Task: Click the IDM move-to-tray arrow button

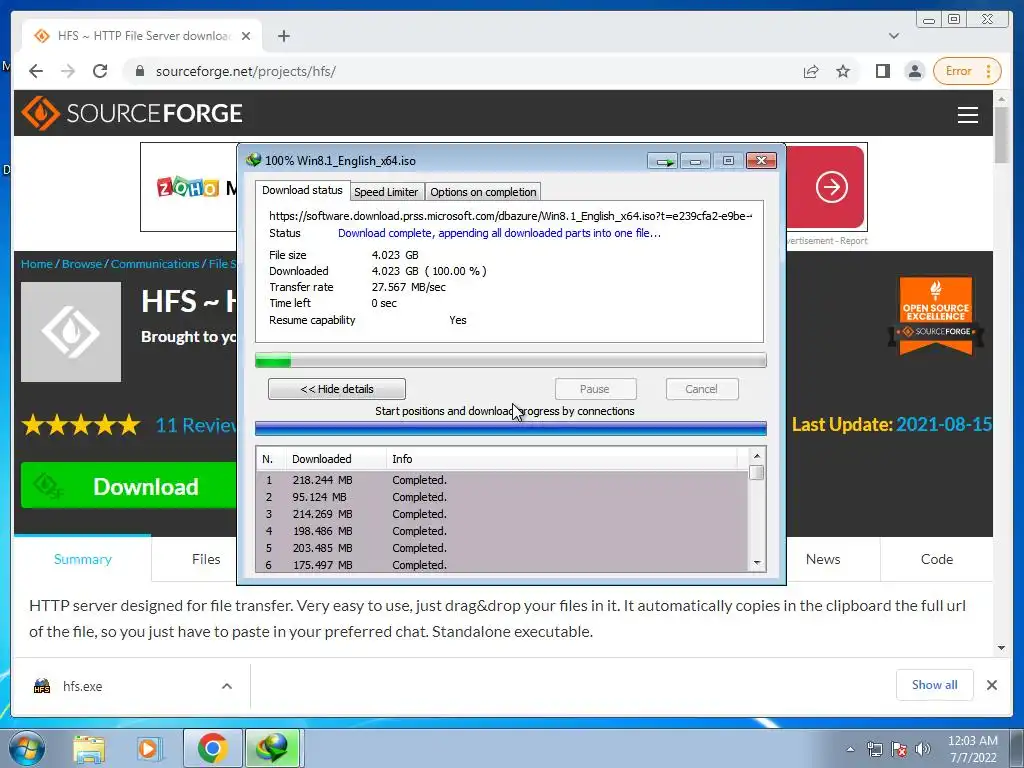Action: tap(664, 161)
